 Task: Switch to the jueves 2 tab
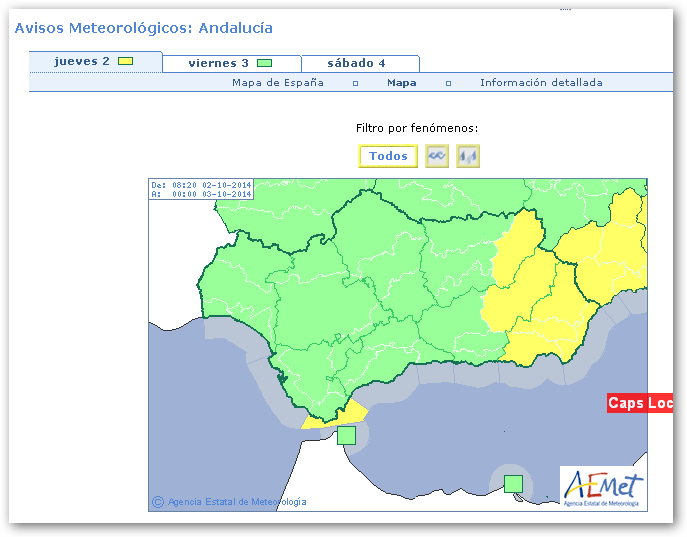(x=82, y=62)
